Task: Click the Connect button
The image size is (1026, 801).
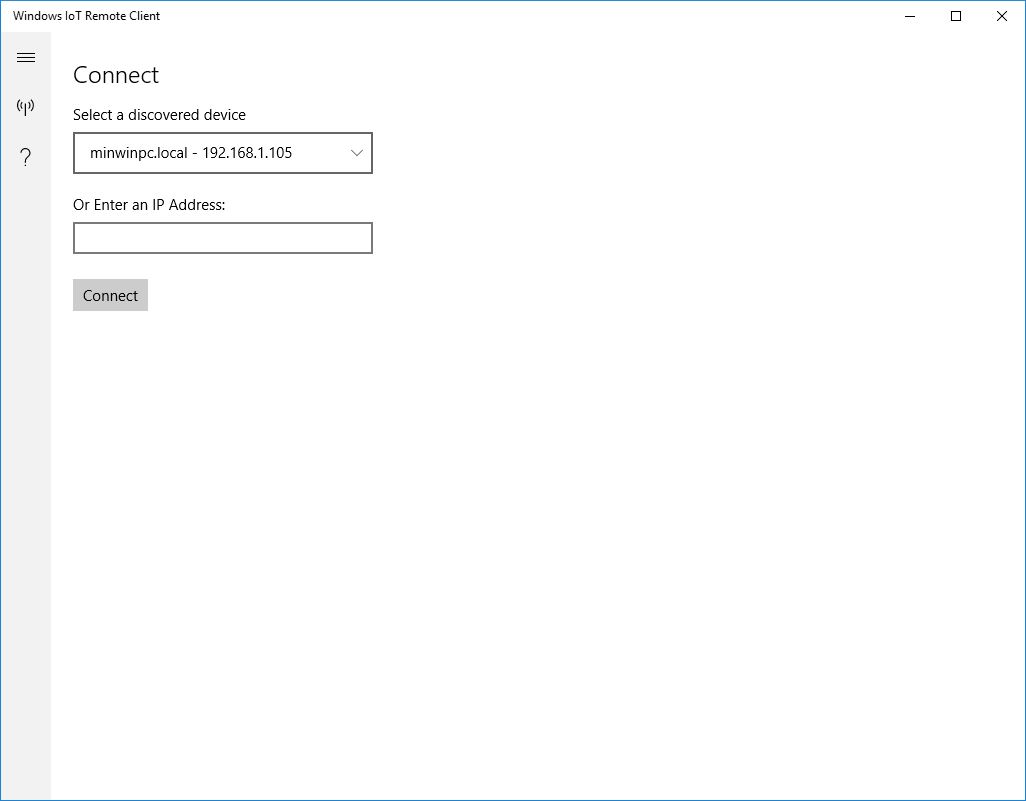Action: pyautogui.click(x=110, y=295)
